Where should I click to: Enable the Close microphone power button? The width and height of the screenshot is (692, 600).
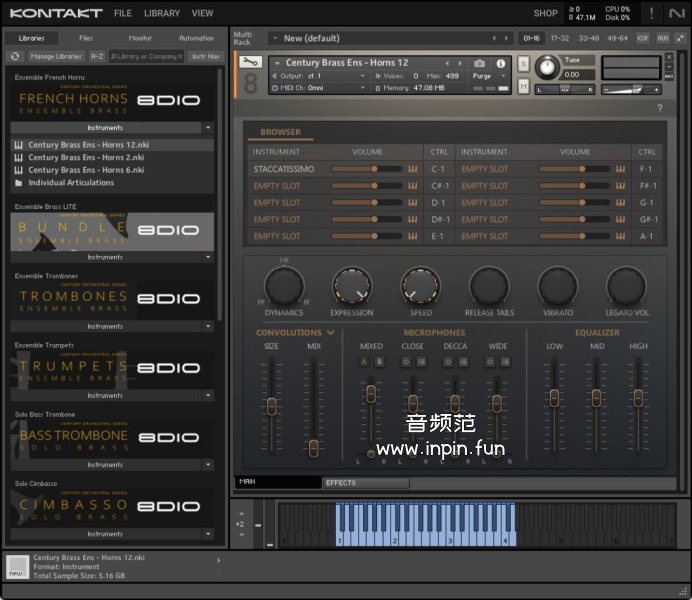click(406, 362)
